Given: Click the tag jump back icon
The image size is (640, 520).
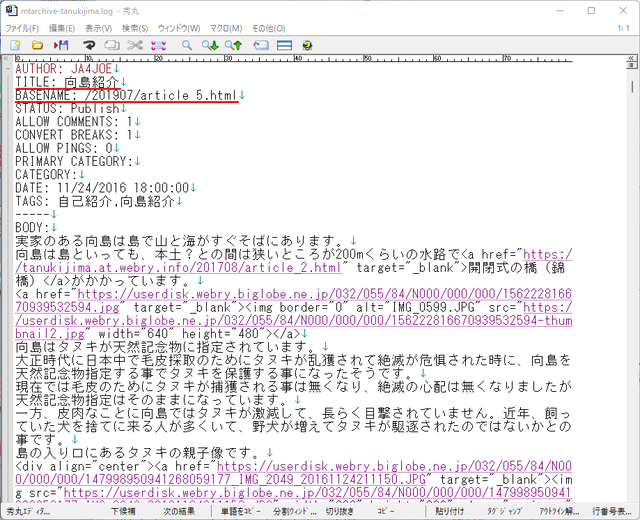Looking at the screenshot, I should pyautogui.click(x=261, y=45).
